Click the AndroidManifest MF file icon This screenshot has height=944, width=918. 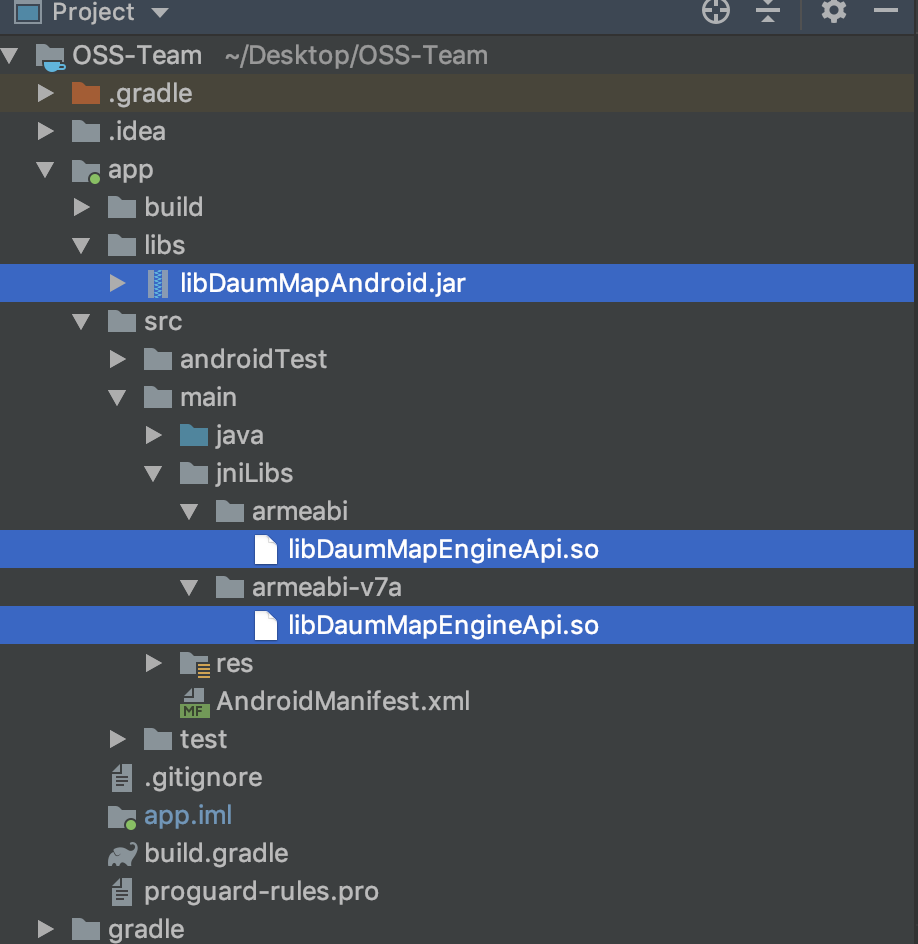194,703
